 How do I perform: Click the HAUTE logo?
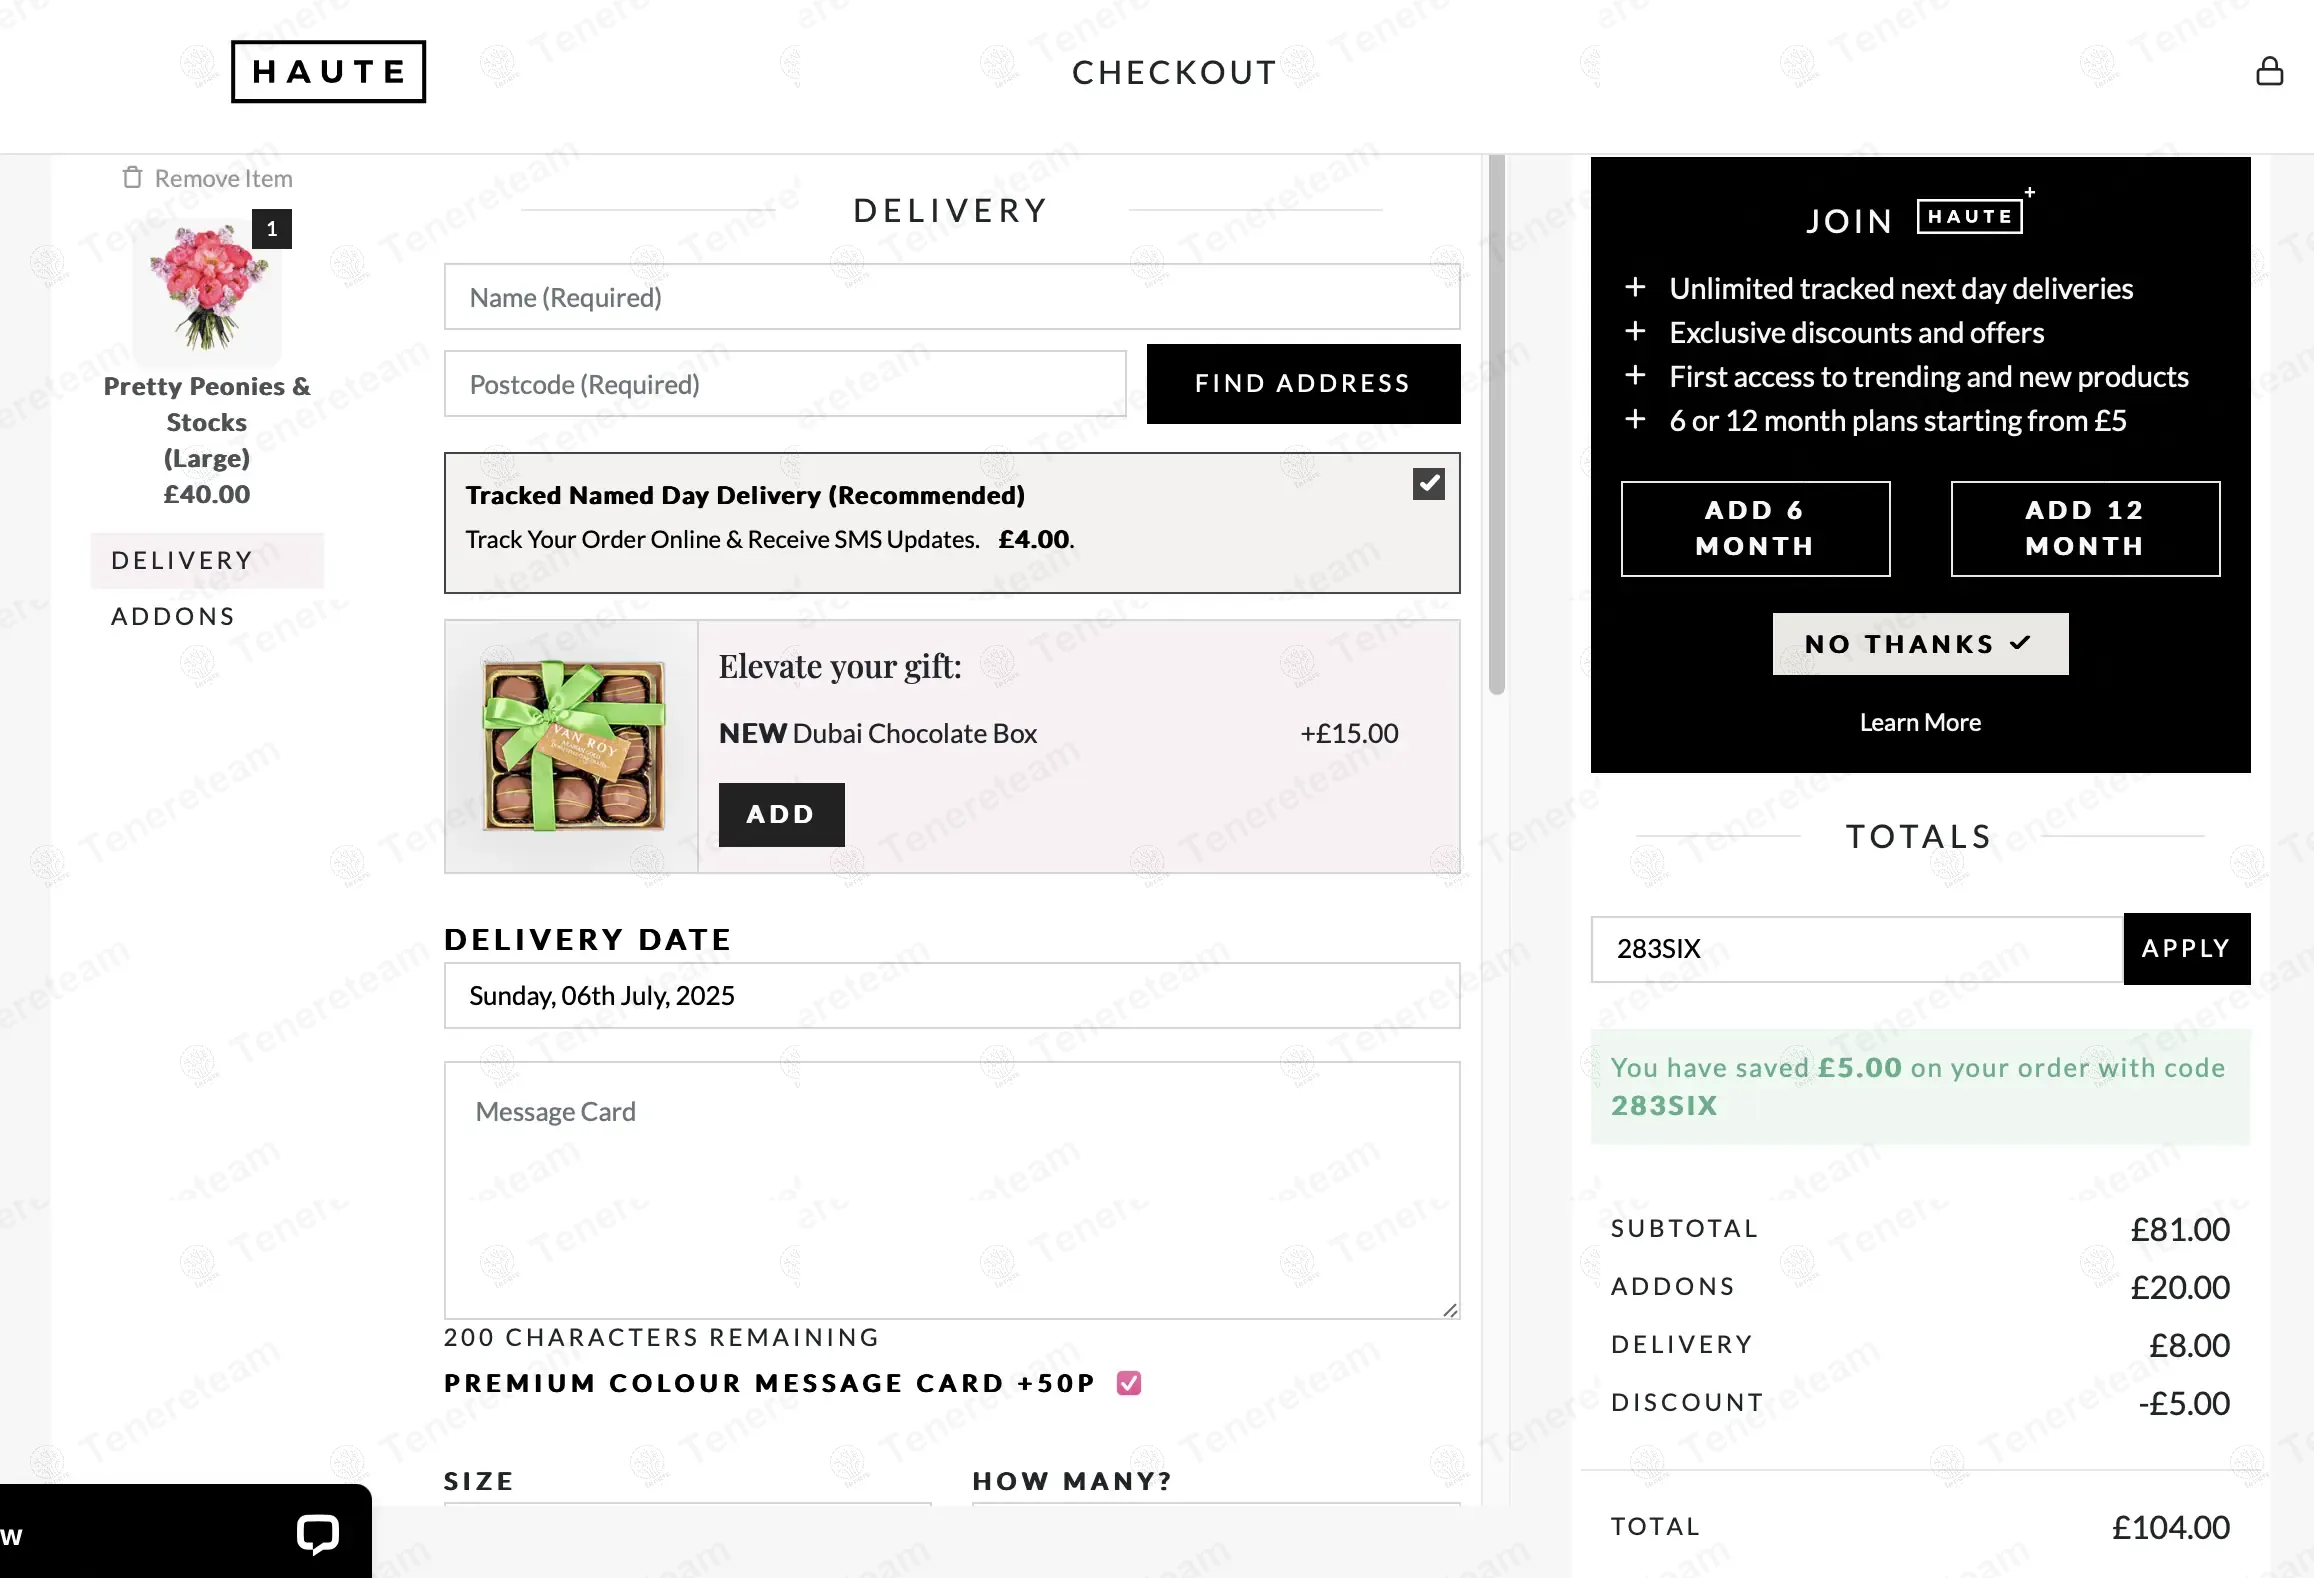click(328, 72)
